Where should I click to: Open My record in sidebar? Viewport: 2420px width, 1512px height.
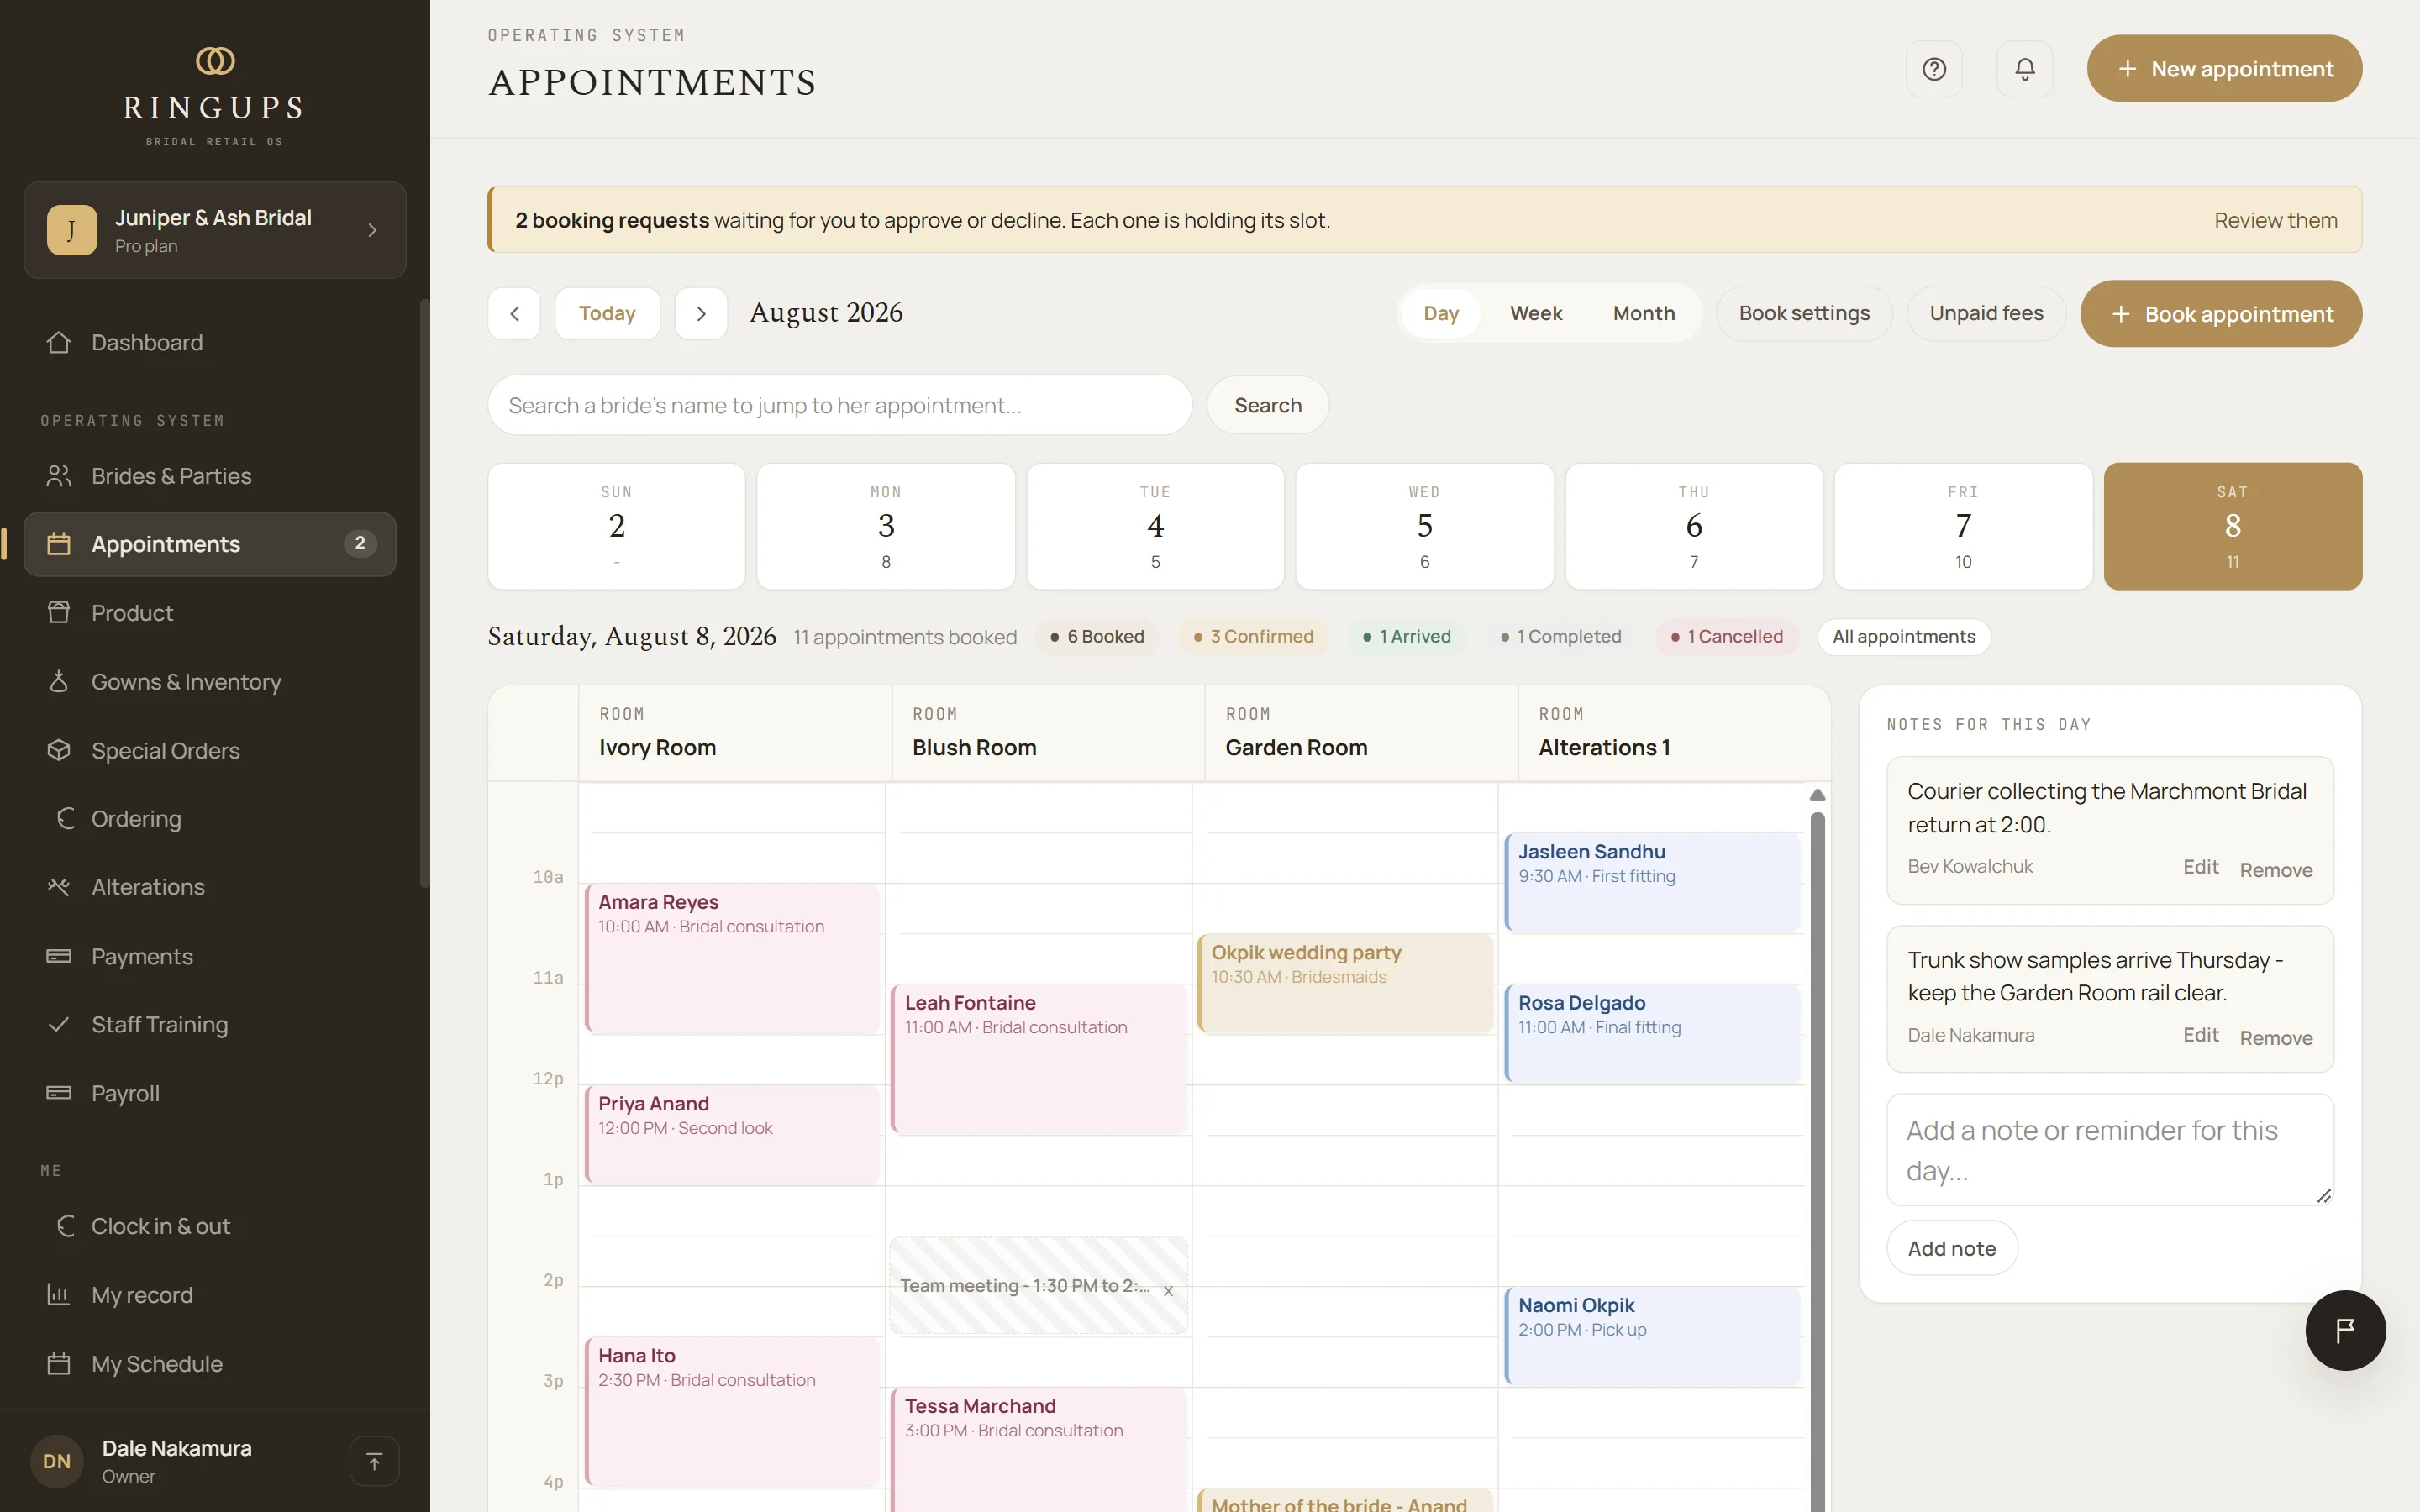coord(210,1295)
